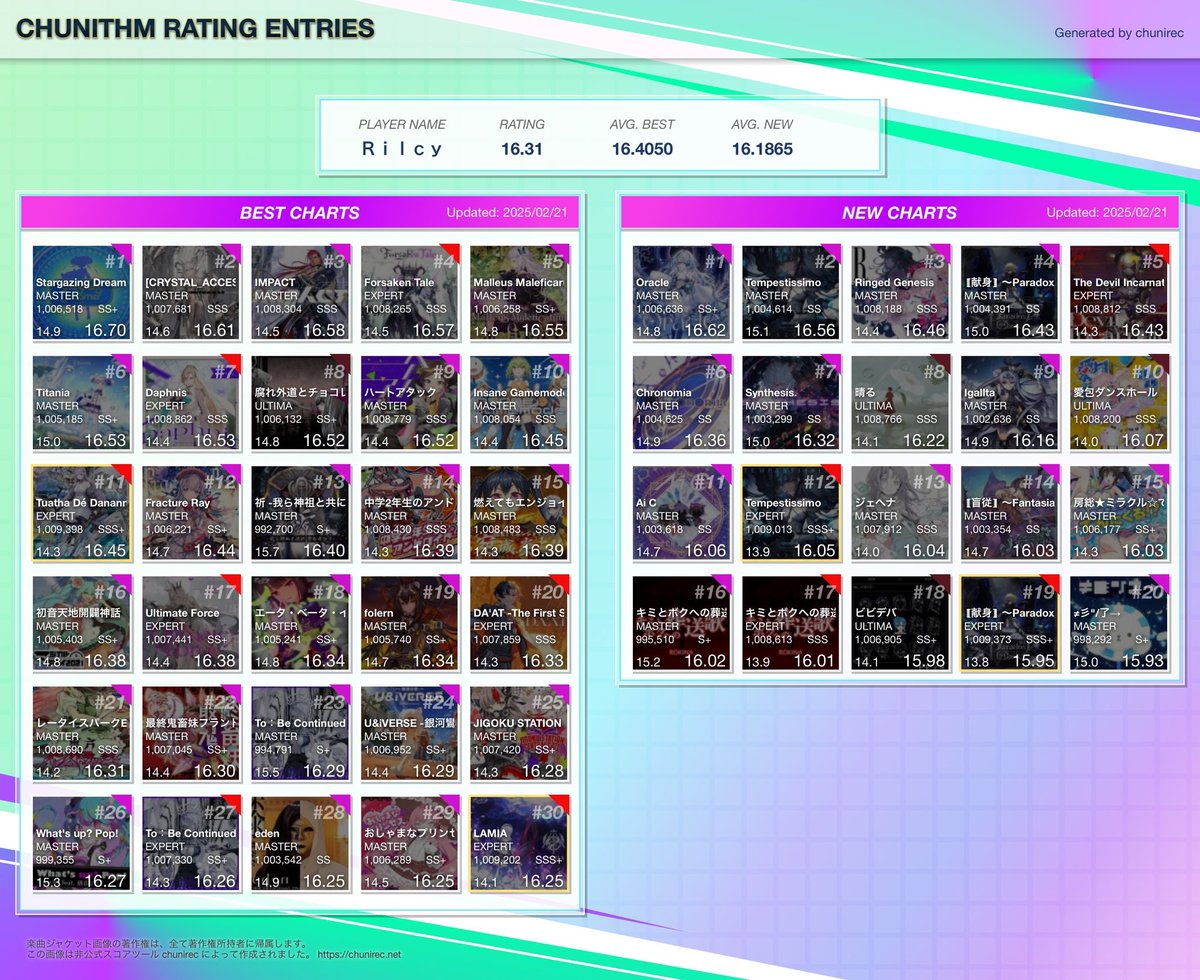Click the NEW CHARTS header
Image resolution: width=1200 pixels, height=980 pixels.
coord(900,213)
